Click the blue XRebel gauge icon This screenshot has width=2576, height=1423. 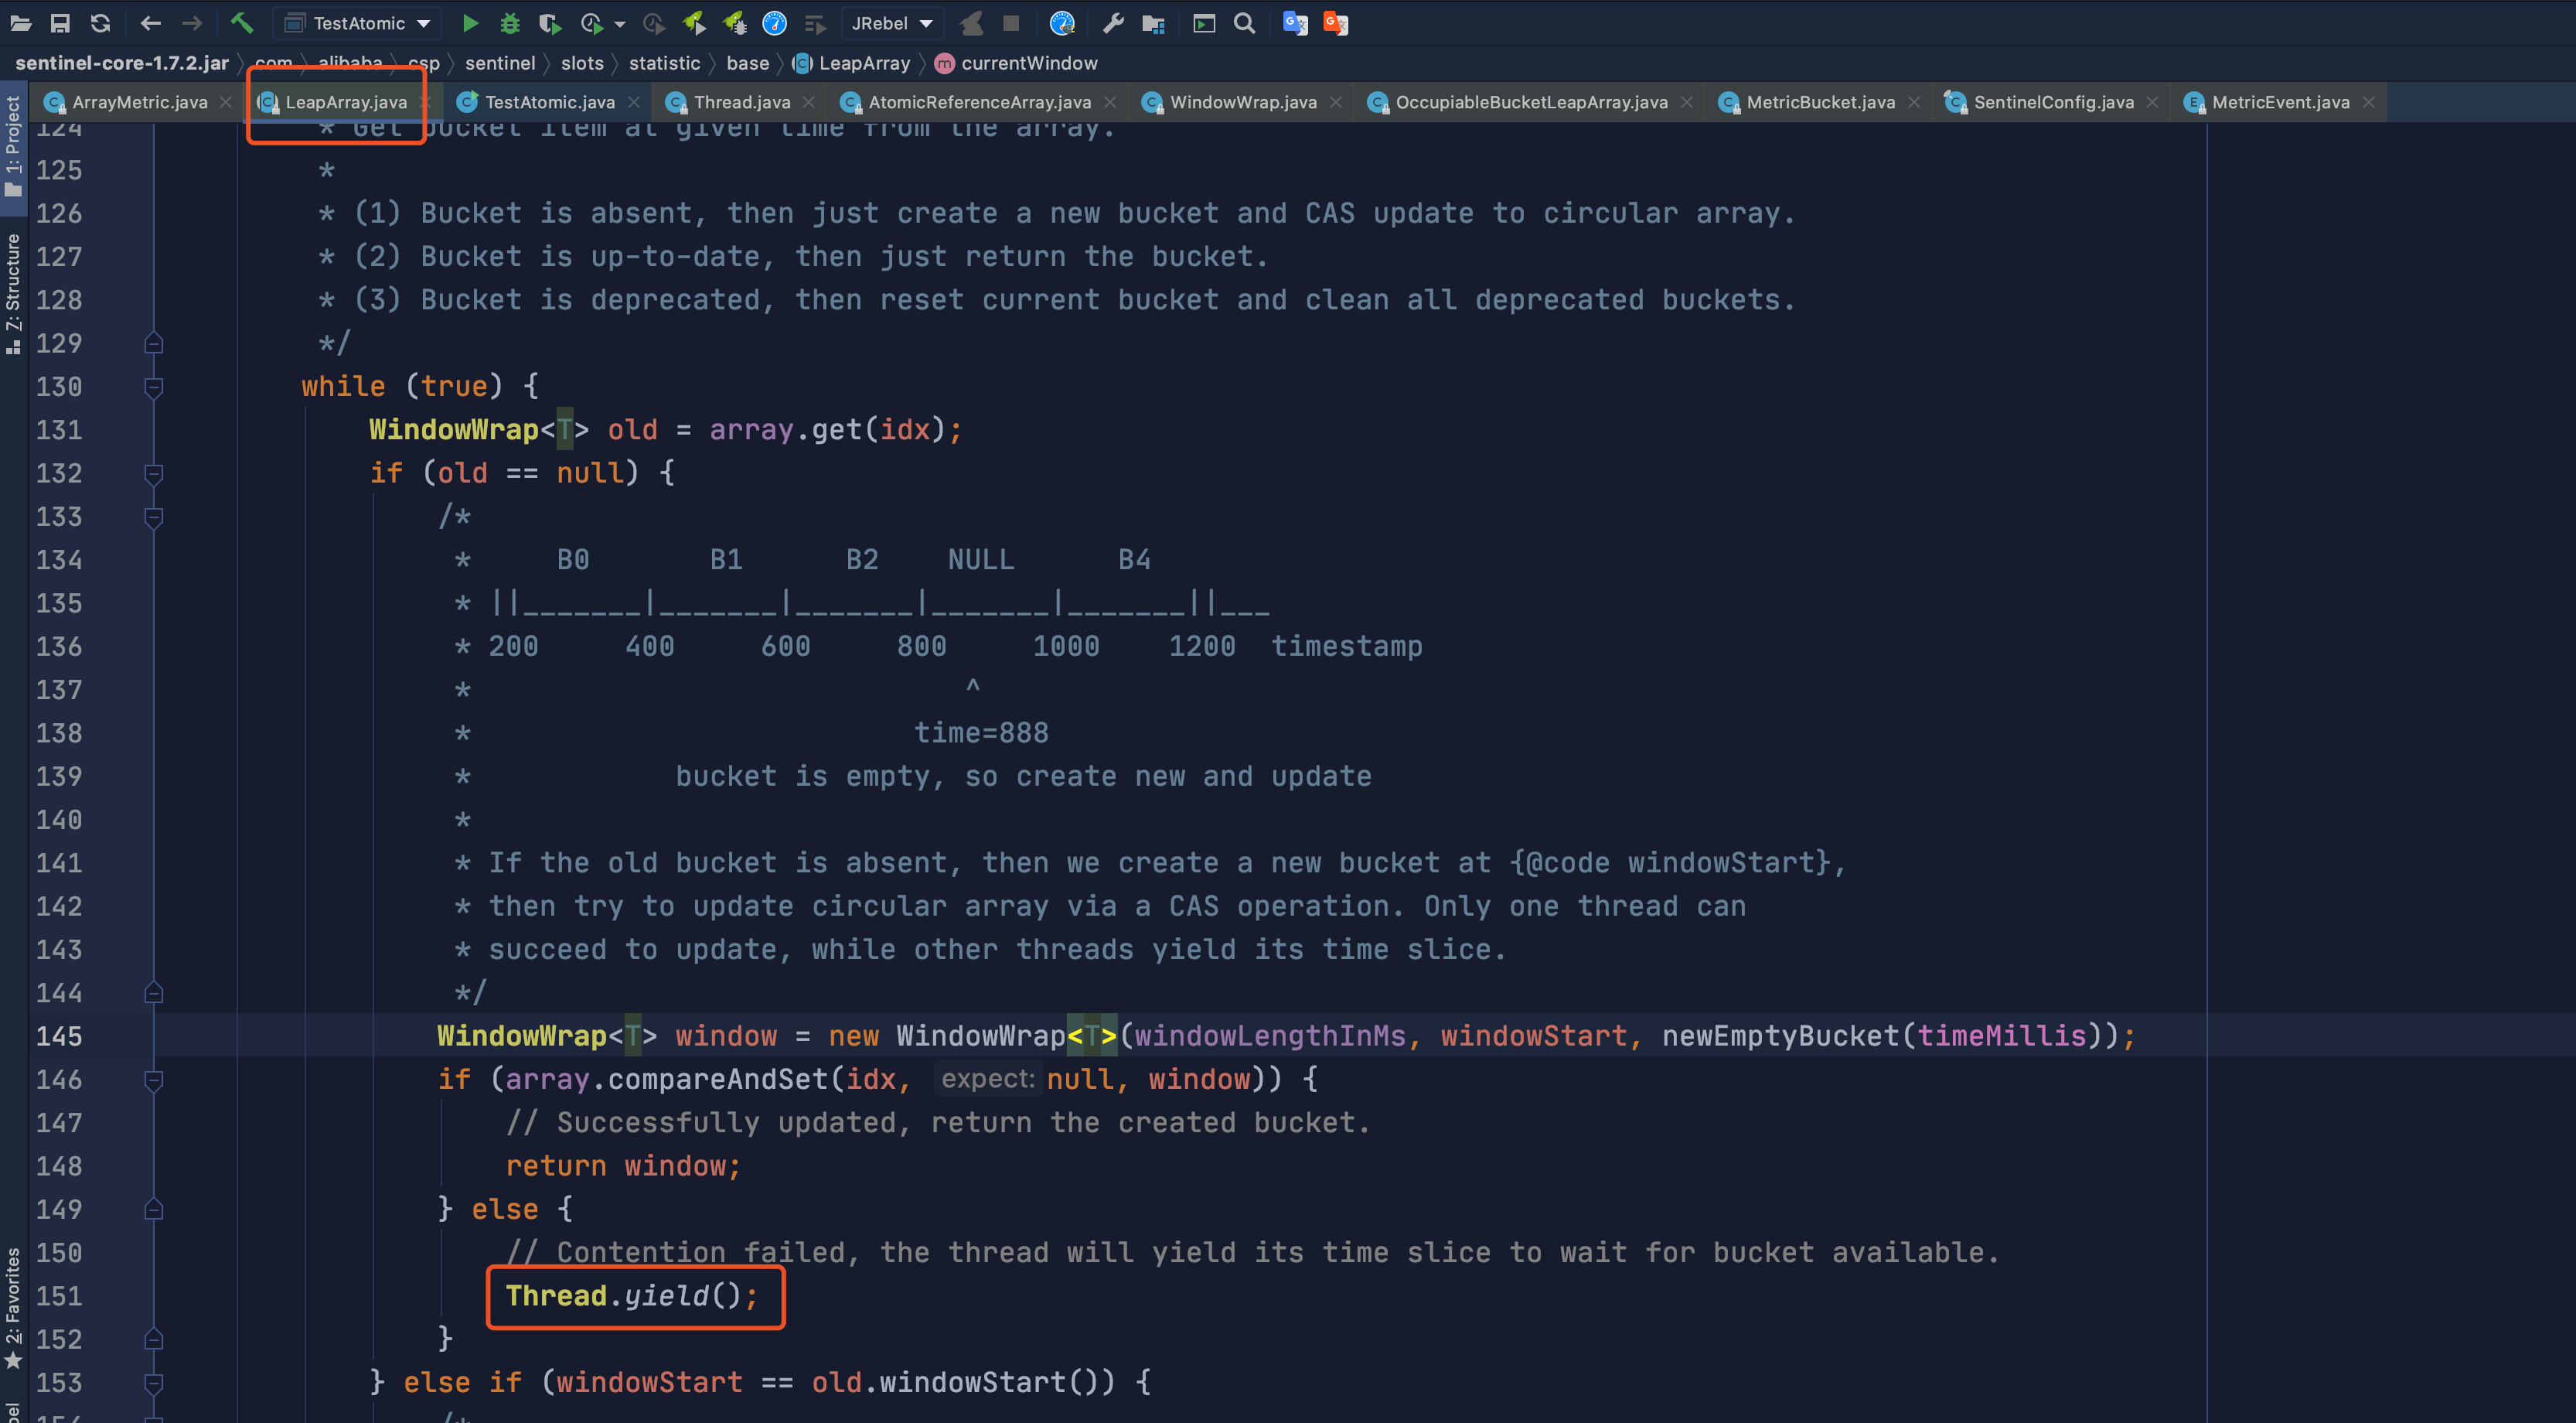point(775,23)
